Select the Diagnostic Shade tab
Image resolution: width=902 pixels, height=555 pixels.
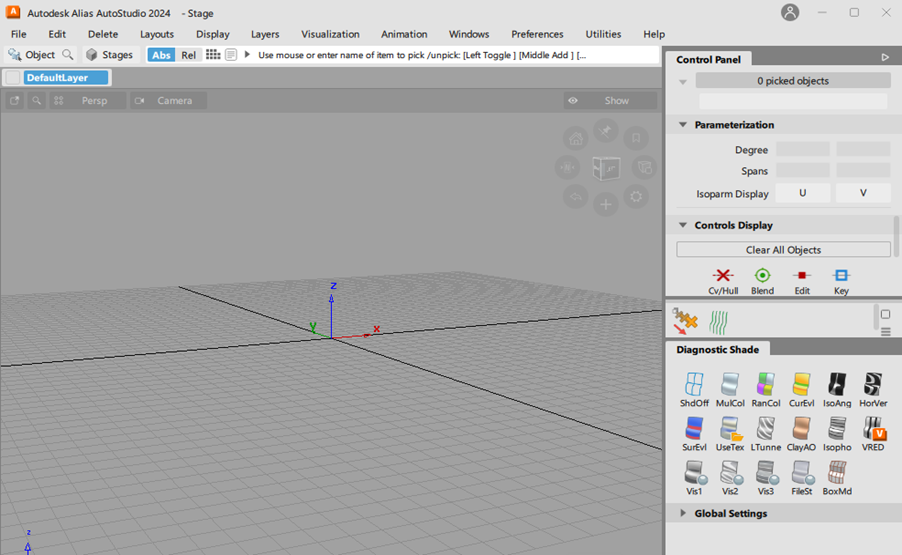[x=717, y=349]
